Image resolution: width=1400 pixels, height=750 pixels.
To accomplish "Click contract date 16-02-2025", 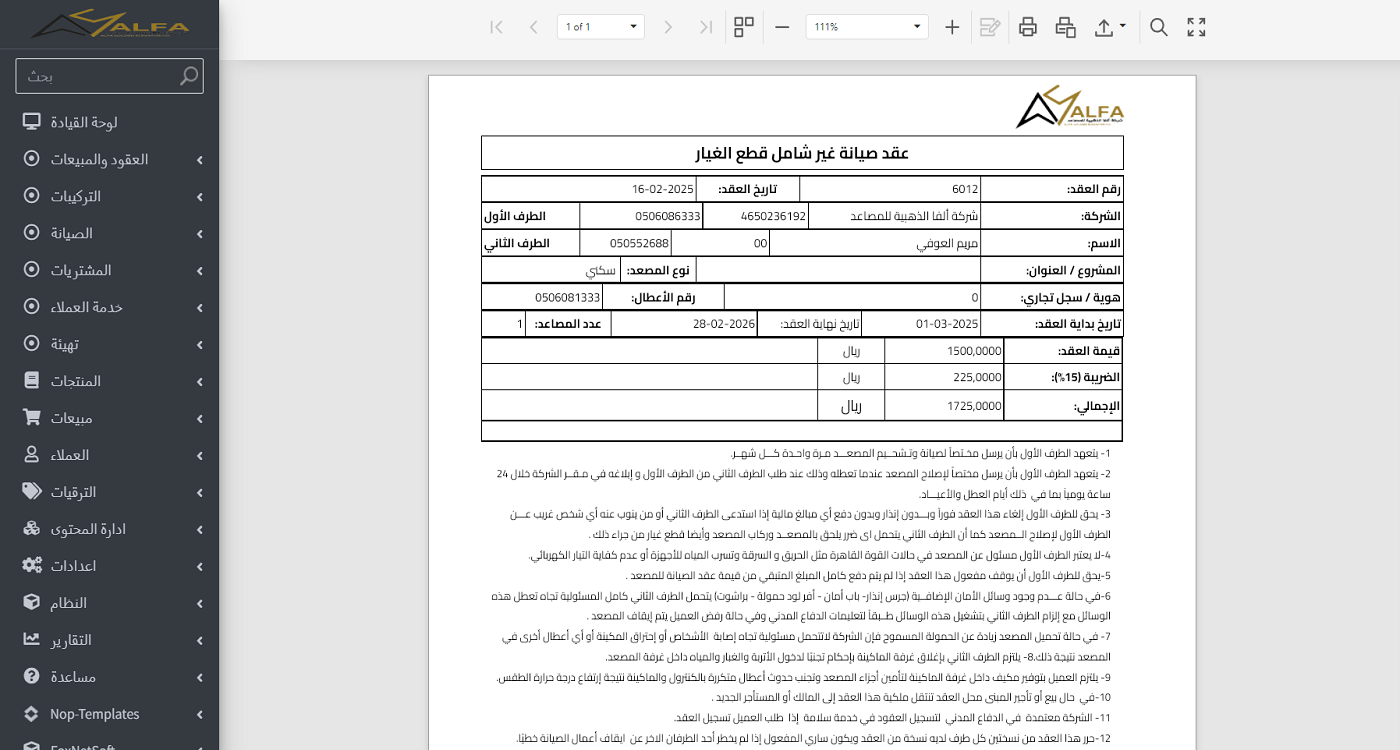I will pos(662,189).
